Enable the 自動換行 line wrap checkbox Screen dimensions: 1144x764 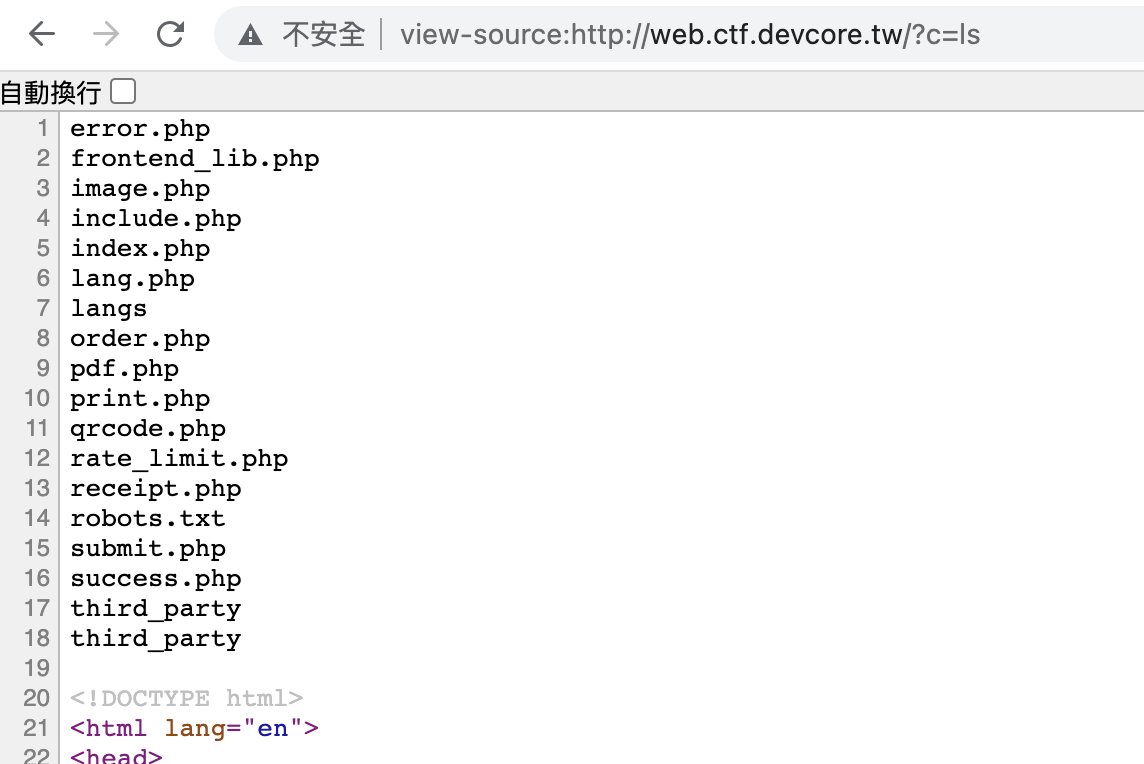click(123, 92)
